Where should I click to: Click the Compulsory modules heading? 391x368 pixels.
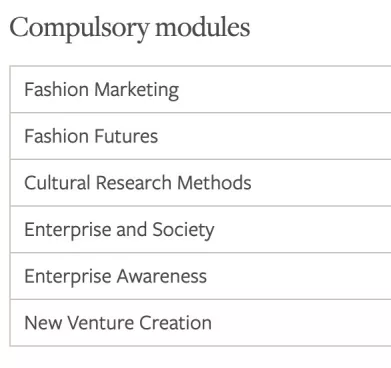[x=130, y=29]
